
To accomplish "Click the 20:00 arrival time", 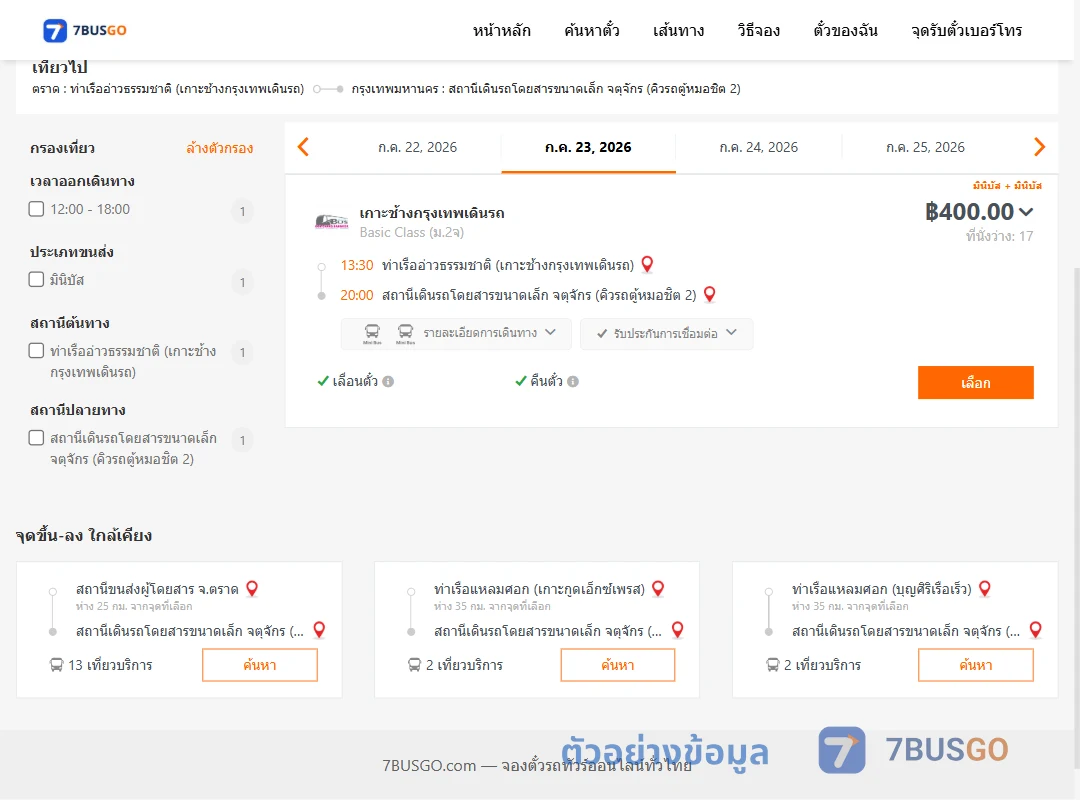I will (x=357, y=295).
